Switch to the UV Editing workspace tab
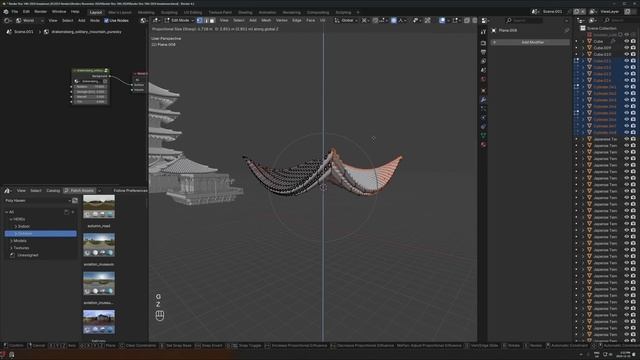 (193, 12)
